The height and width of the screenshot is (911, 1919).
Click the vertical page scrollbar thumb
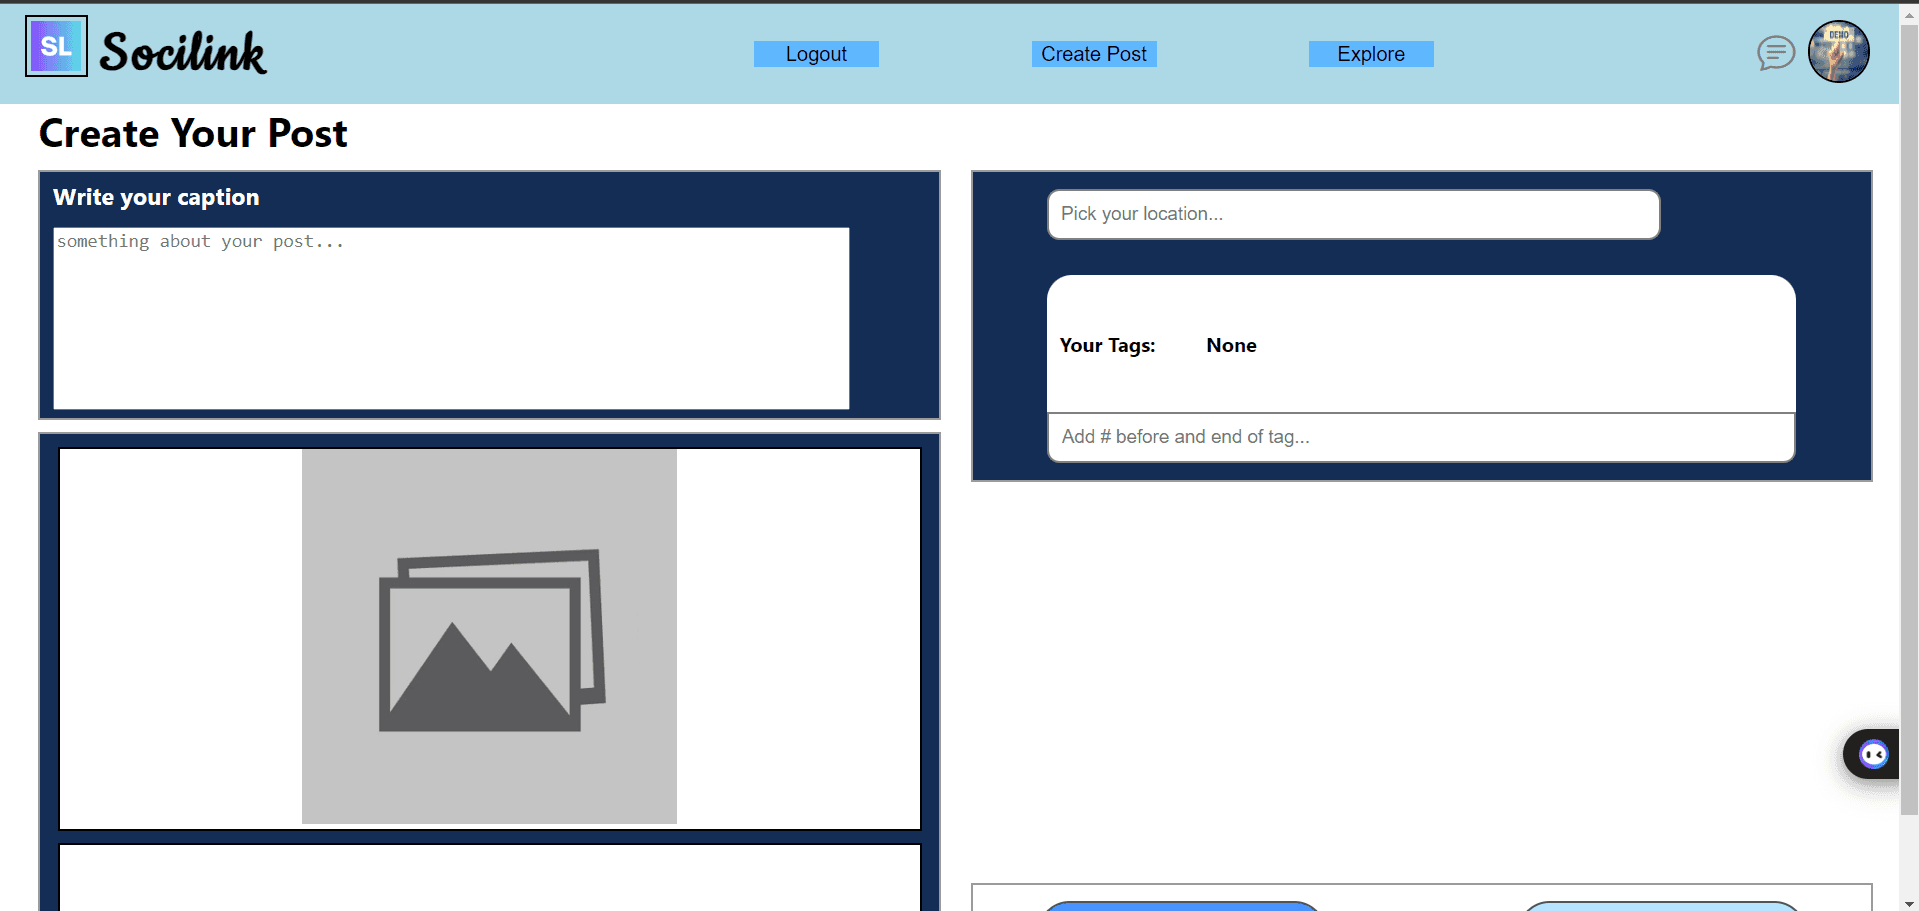click(x=1909, y=400)
